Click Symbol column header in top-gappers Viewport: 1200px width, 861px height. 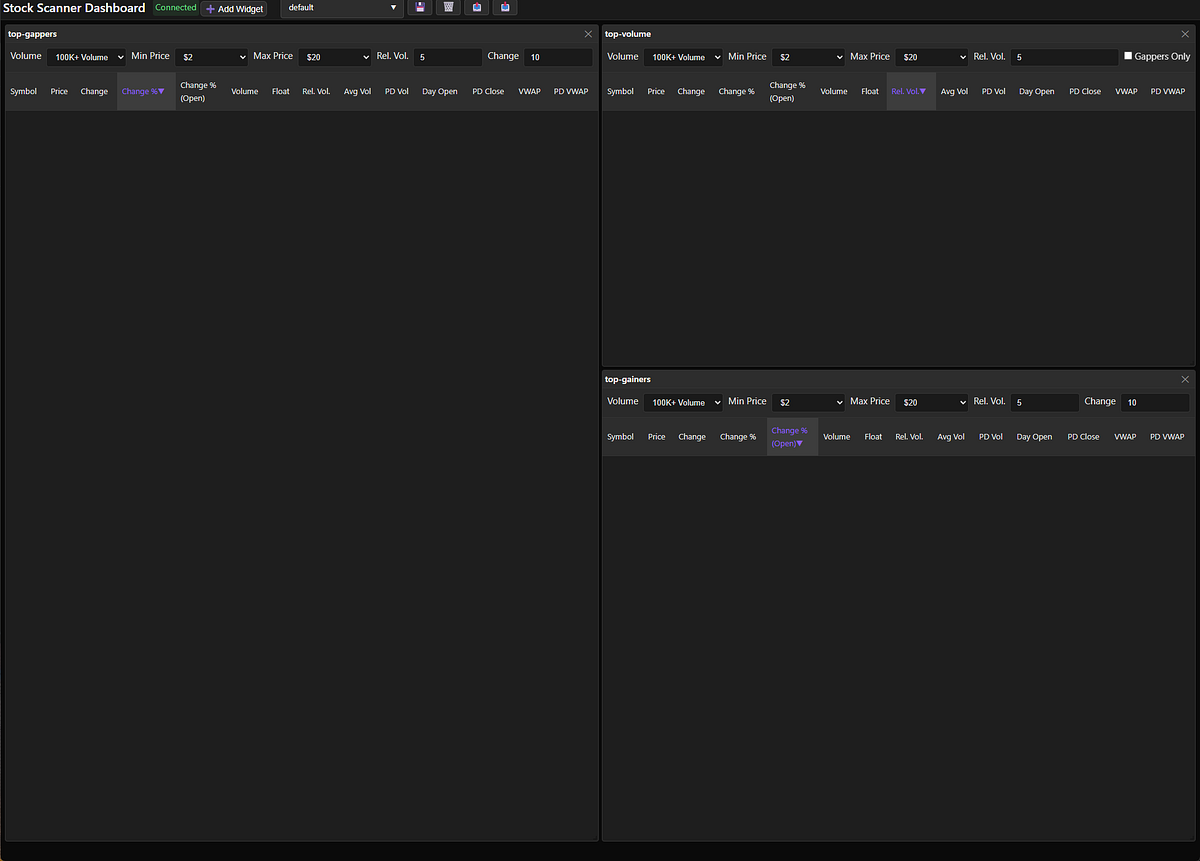tap(23, 92)
